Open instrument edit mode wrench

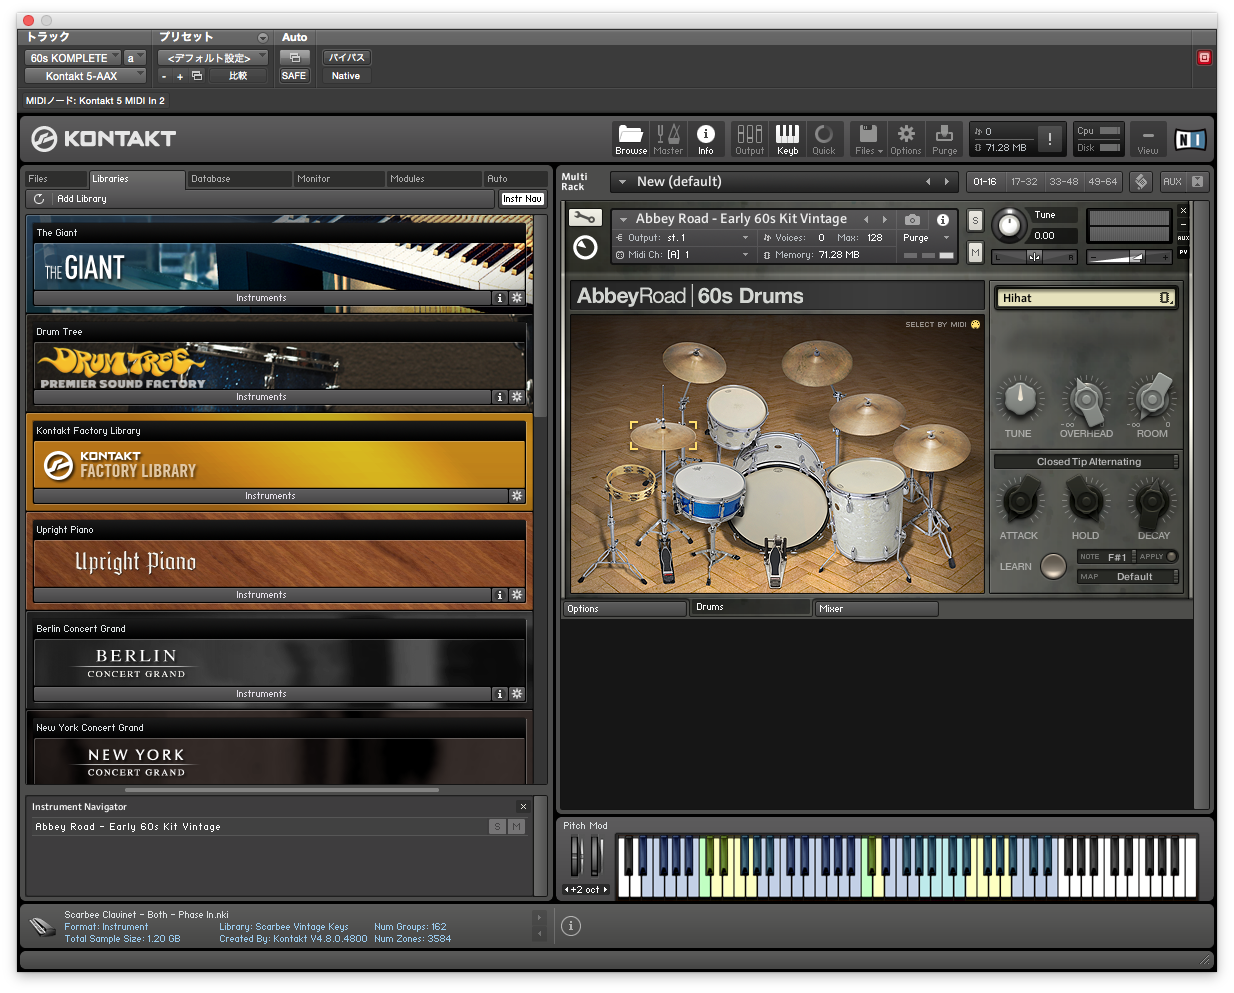point(585,217)
